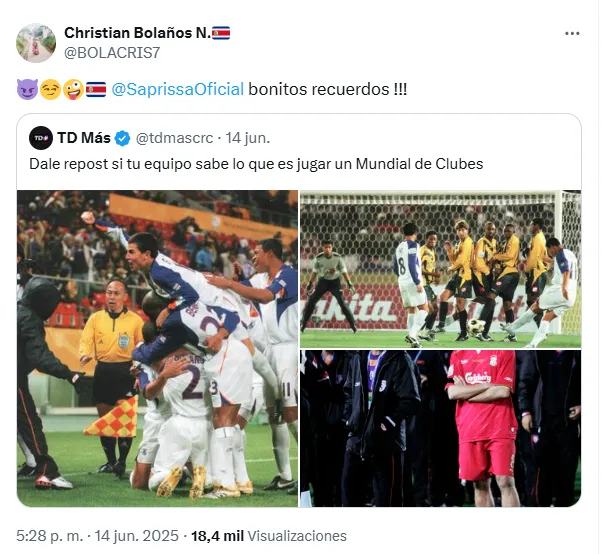The height and width of the screenshot is (554, 615).
Task: Click the purple devil emoji
Action: click(x=26, y=90)
